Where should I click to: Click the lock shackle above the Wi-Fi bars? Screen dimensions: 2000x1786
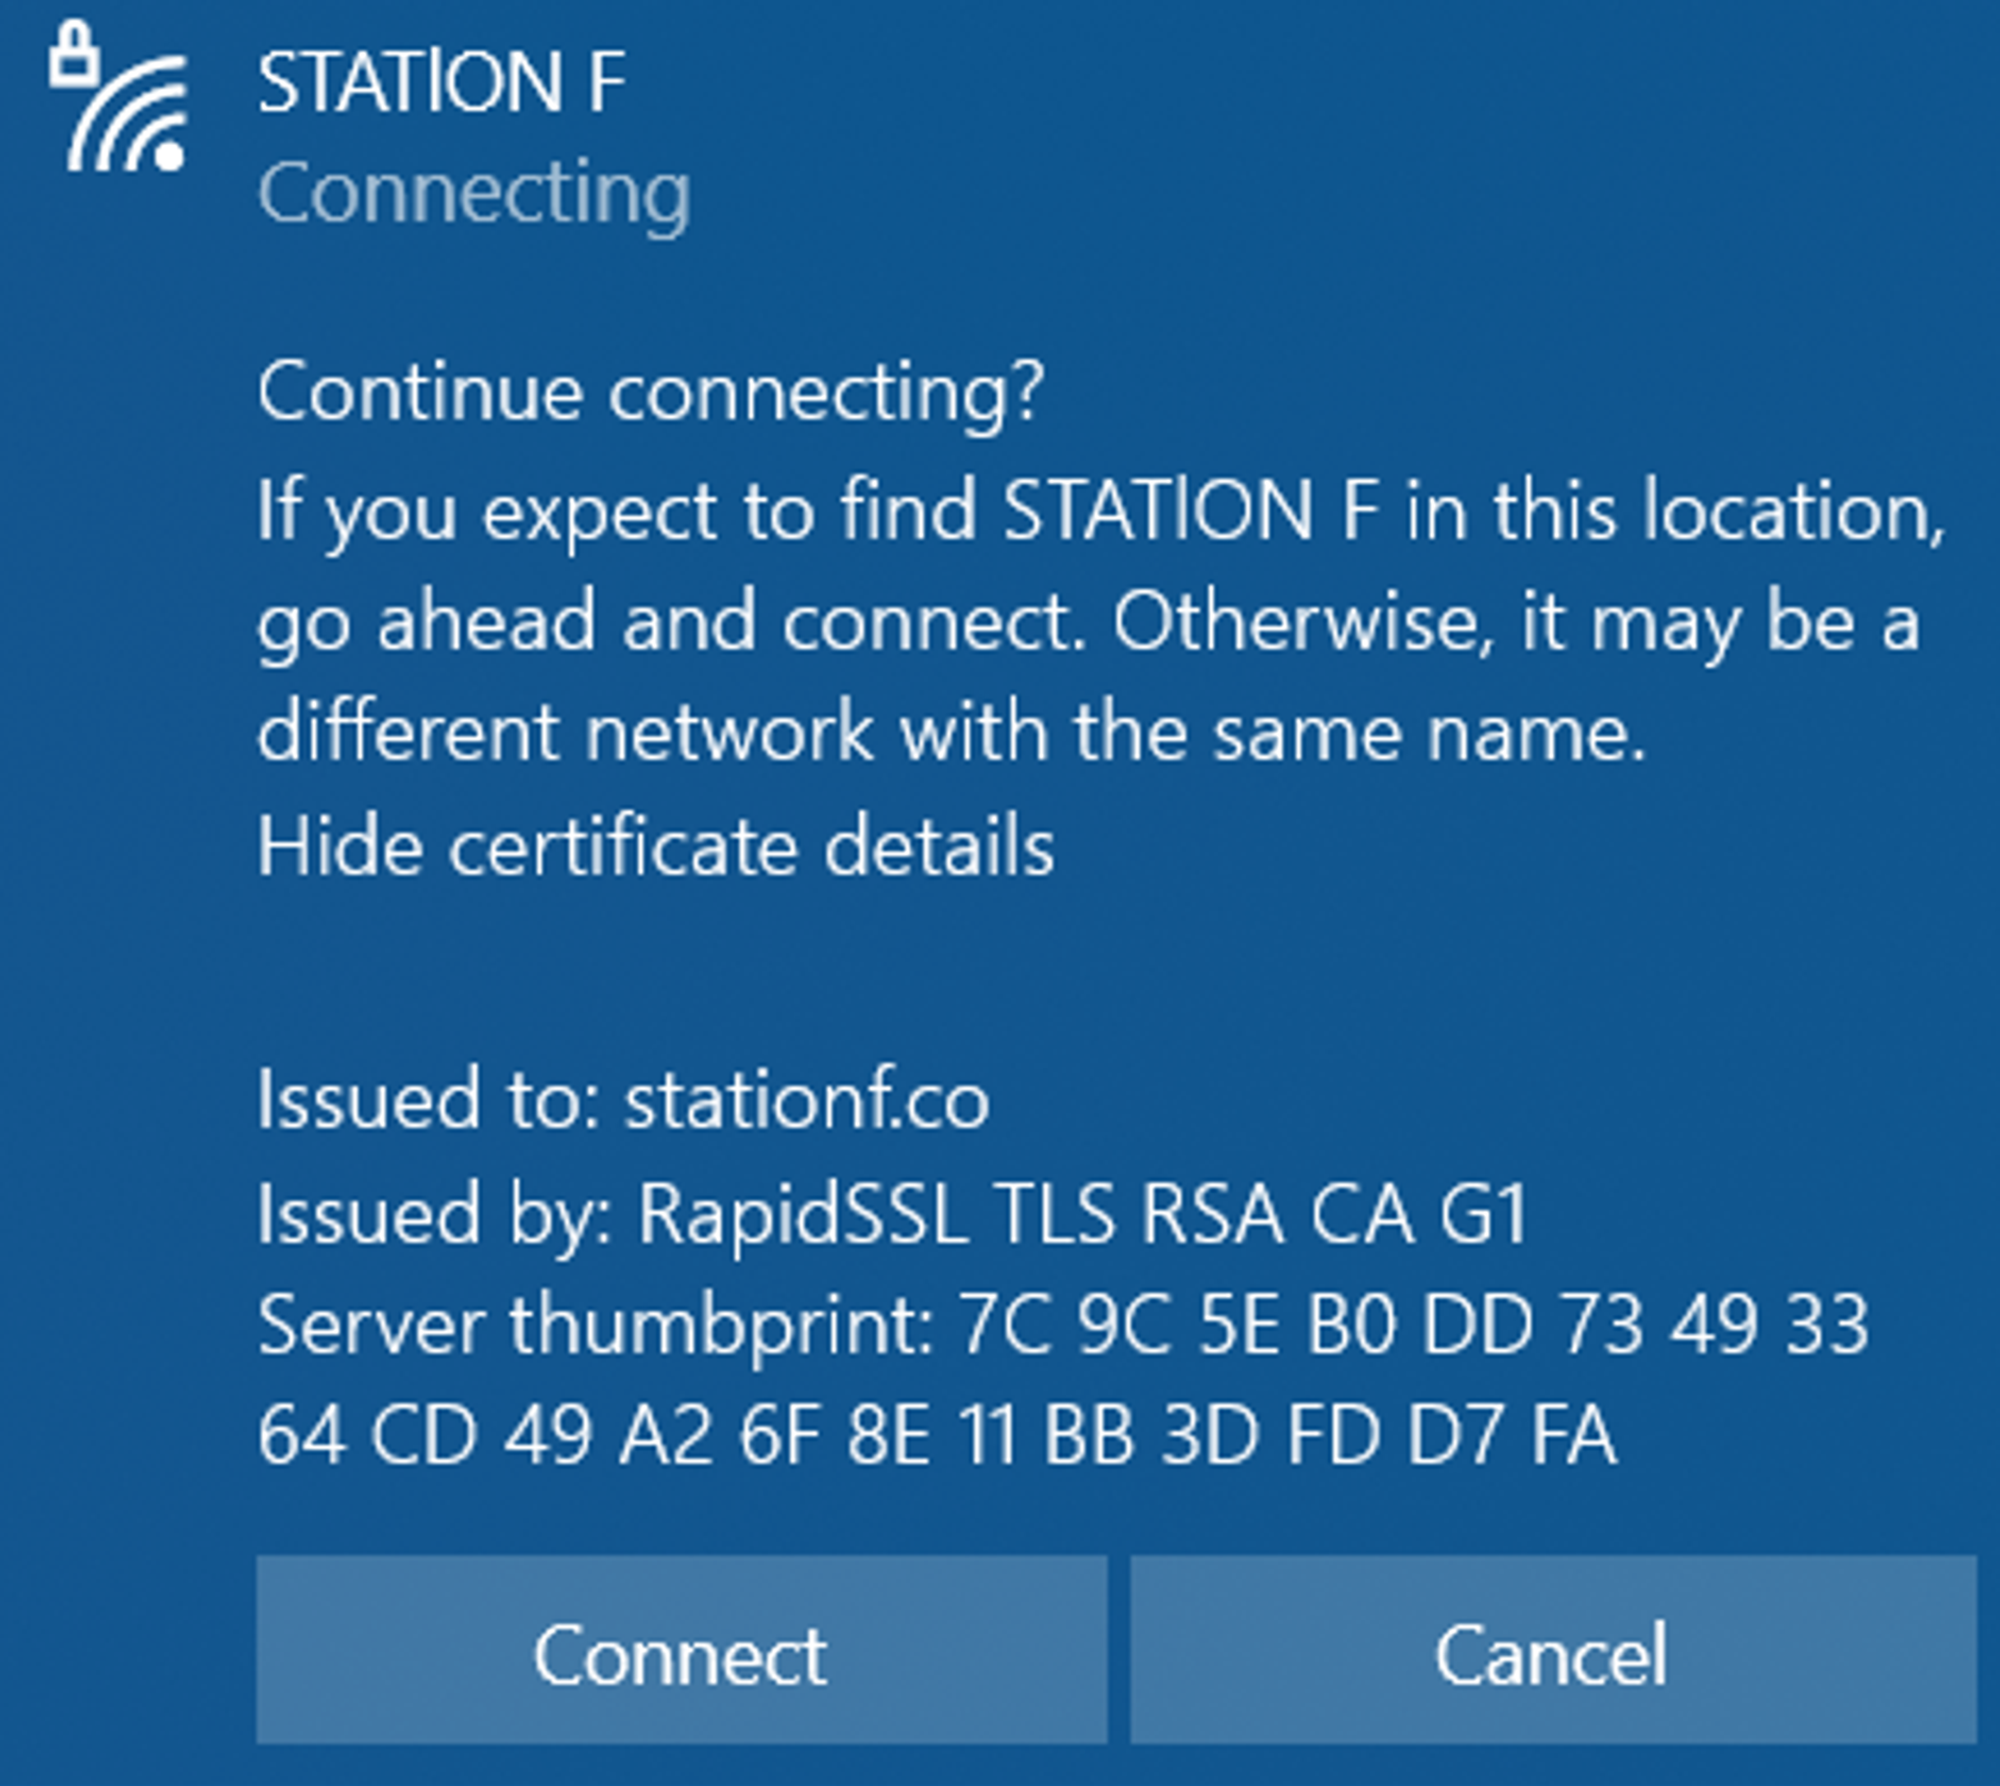[x=75, y=30]
